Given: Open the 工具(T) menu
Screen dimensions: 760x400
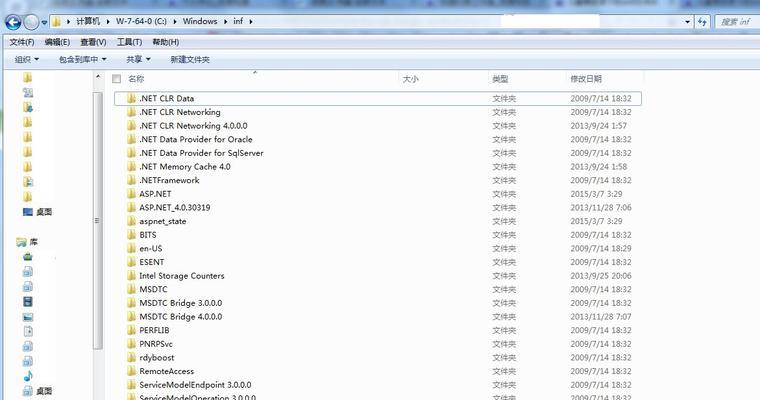Looking at the screenshot, I should coord(129,42).
